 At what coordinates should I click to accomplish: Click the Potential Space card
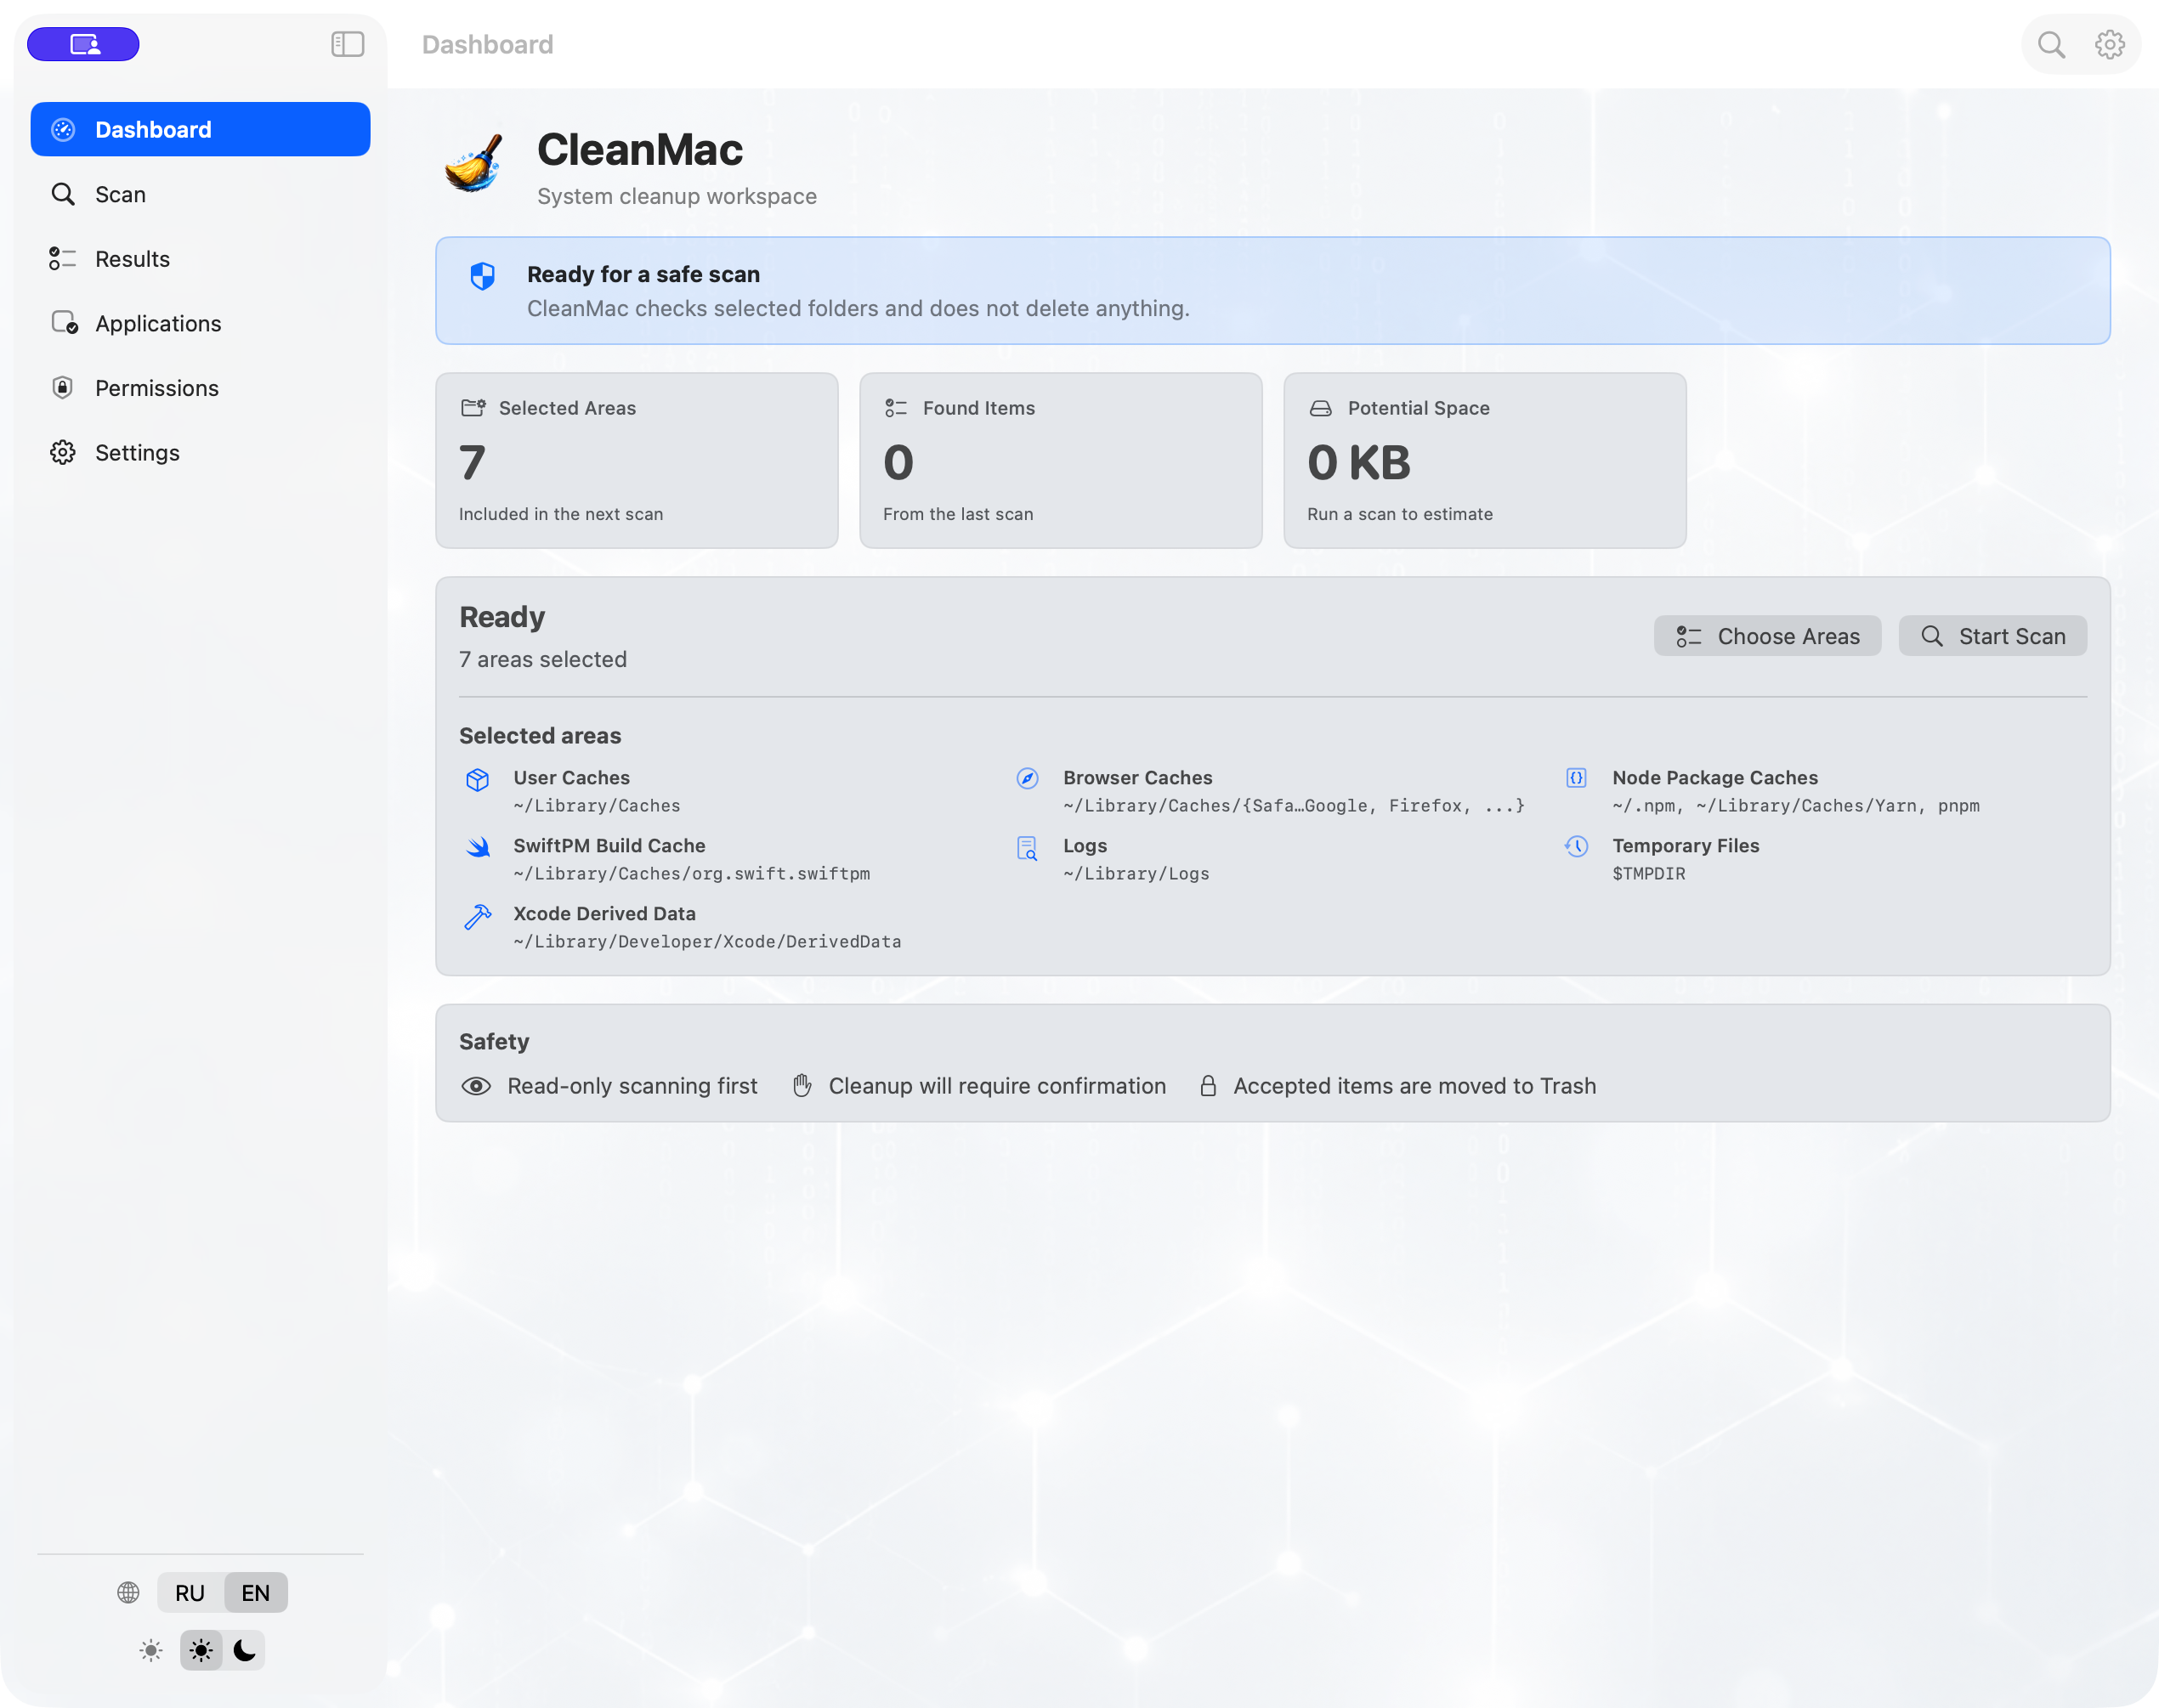(1484, 460)
